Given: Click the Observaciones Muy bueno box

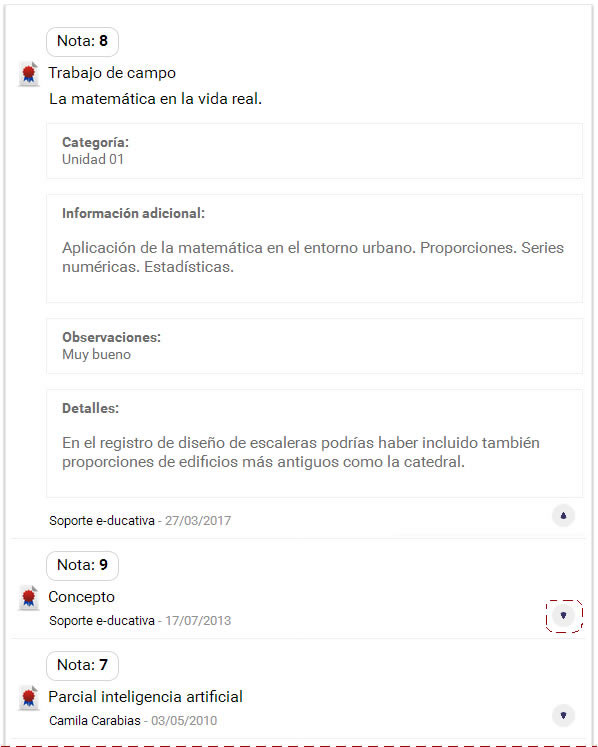Looking at the screenshot, I should click(x=314, y=346).
